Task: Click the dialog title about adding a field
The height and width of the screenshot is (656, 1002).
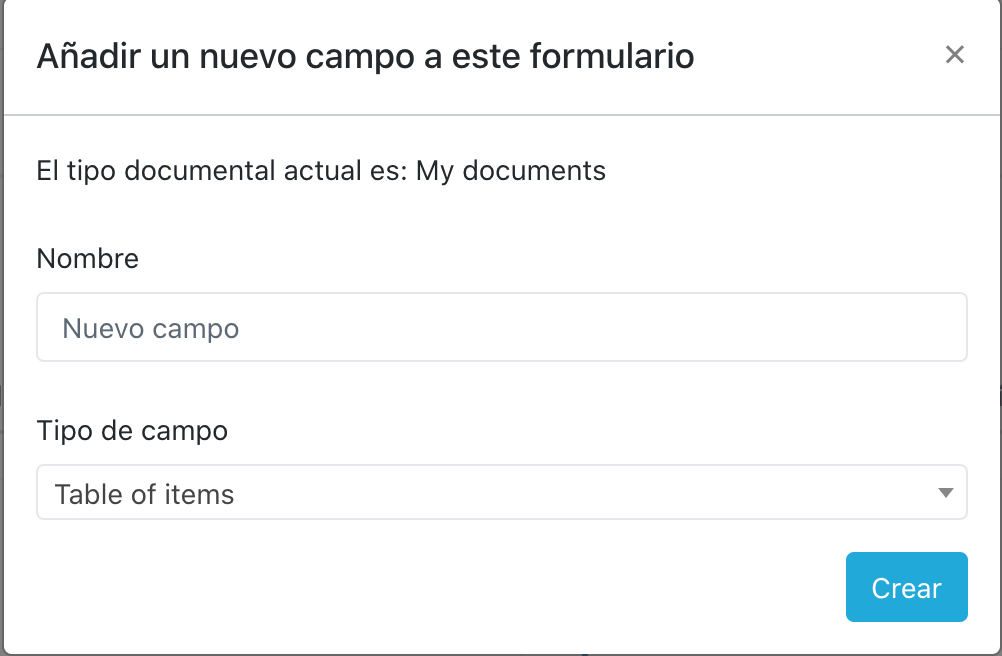Action: pyautogui.click(x=364, y=56)
